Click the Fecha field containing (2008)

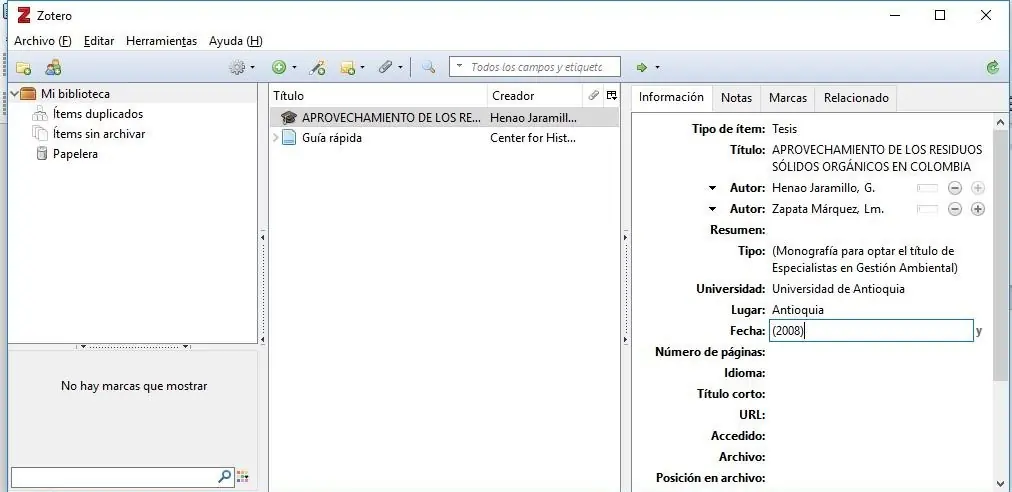point(871,331)
